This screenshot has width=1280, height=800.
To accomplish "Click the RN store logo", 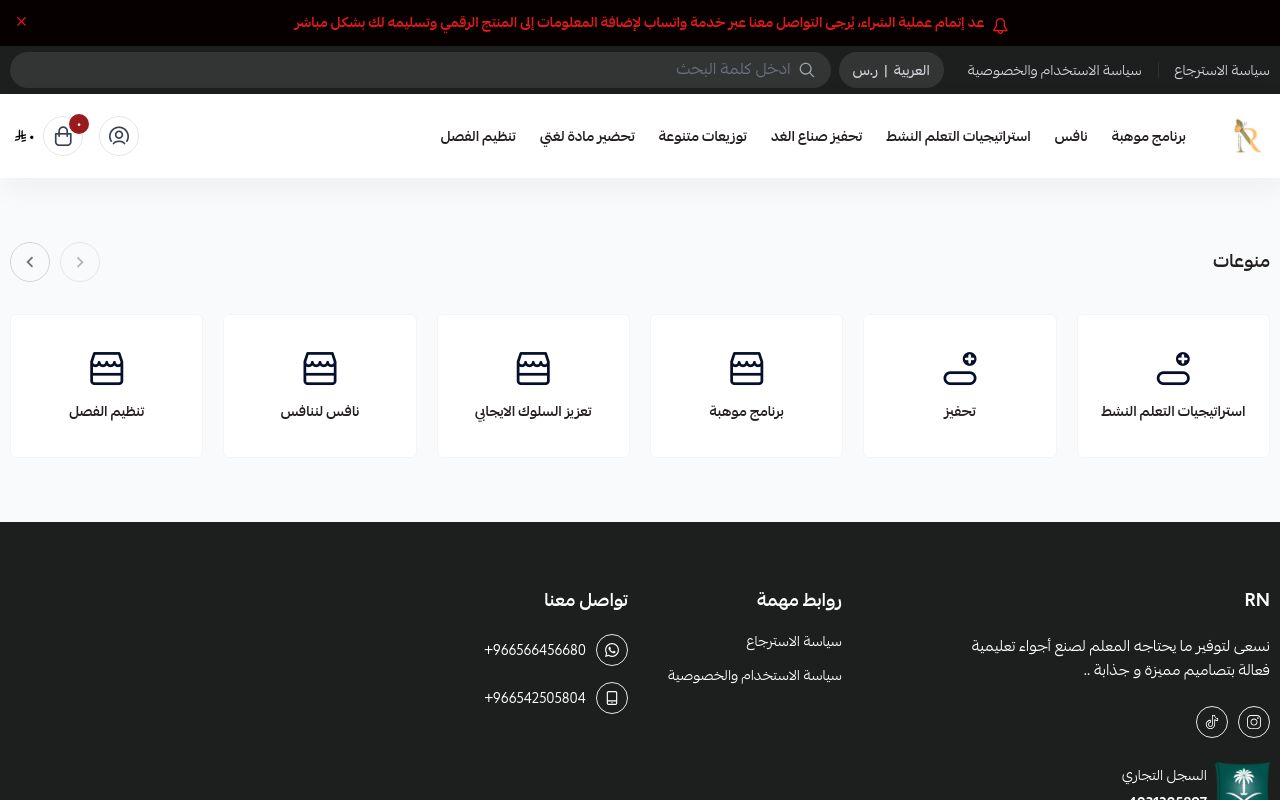I will pyautogui.click(x=1246, y=136).
